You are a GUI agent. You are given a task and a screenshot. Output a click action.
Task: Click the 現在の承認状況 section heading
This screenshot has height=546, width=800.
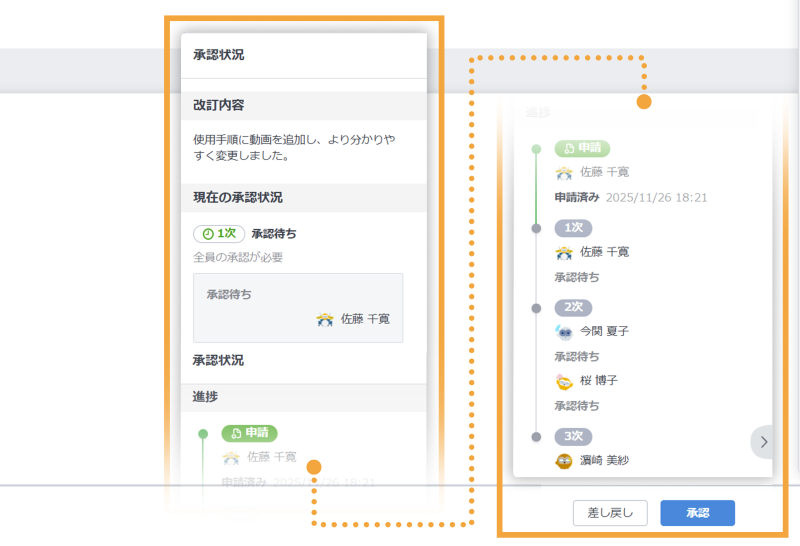point(238,197)
